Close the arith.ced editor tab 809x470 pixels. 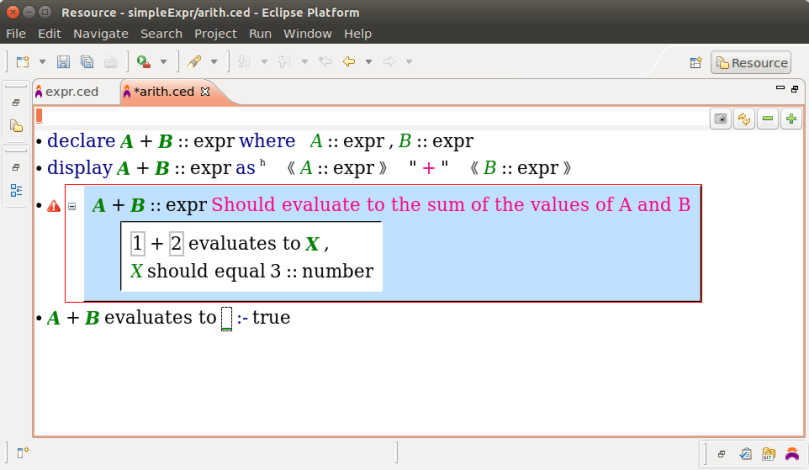pyautogui.click(x=206, y=91)
